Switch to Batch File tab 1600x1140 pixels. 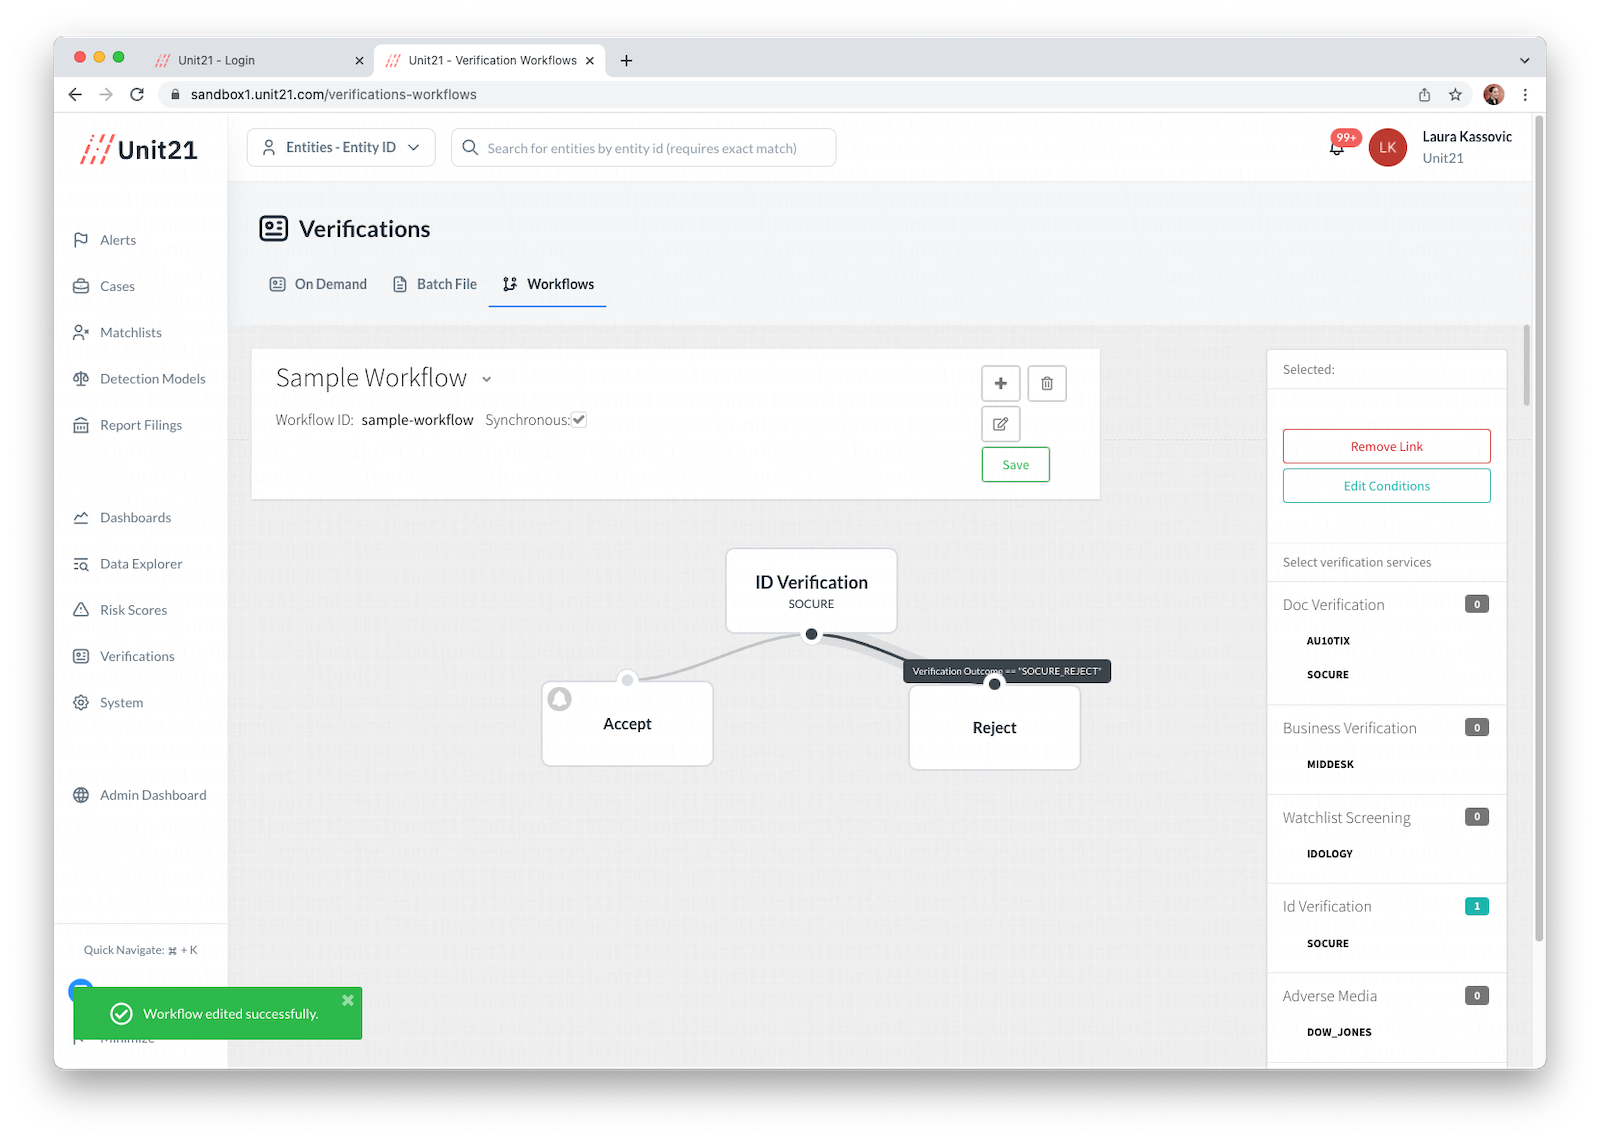click(435, 284)
